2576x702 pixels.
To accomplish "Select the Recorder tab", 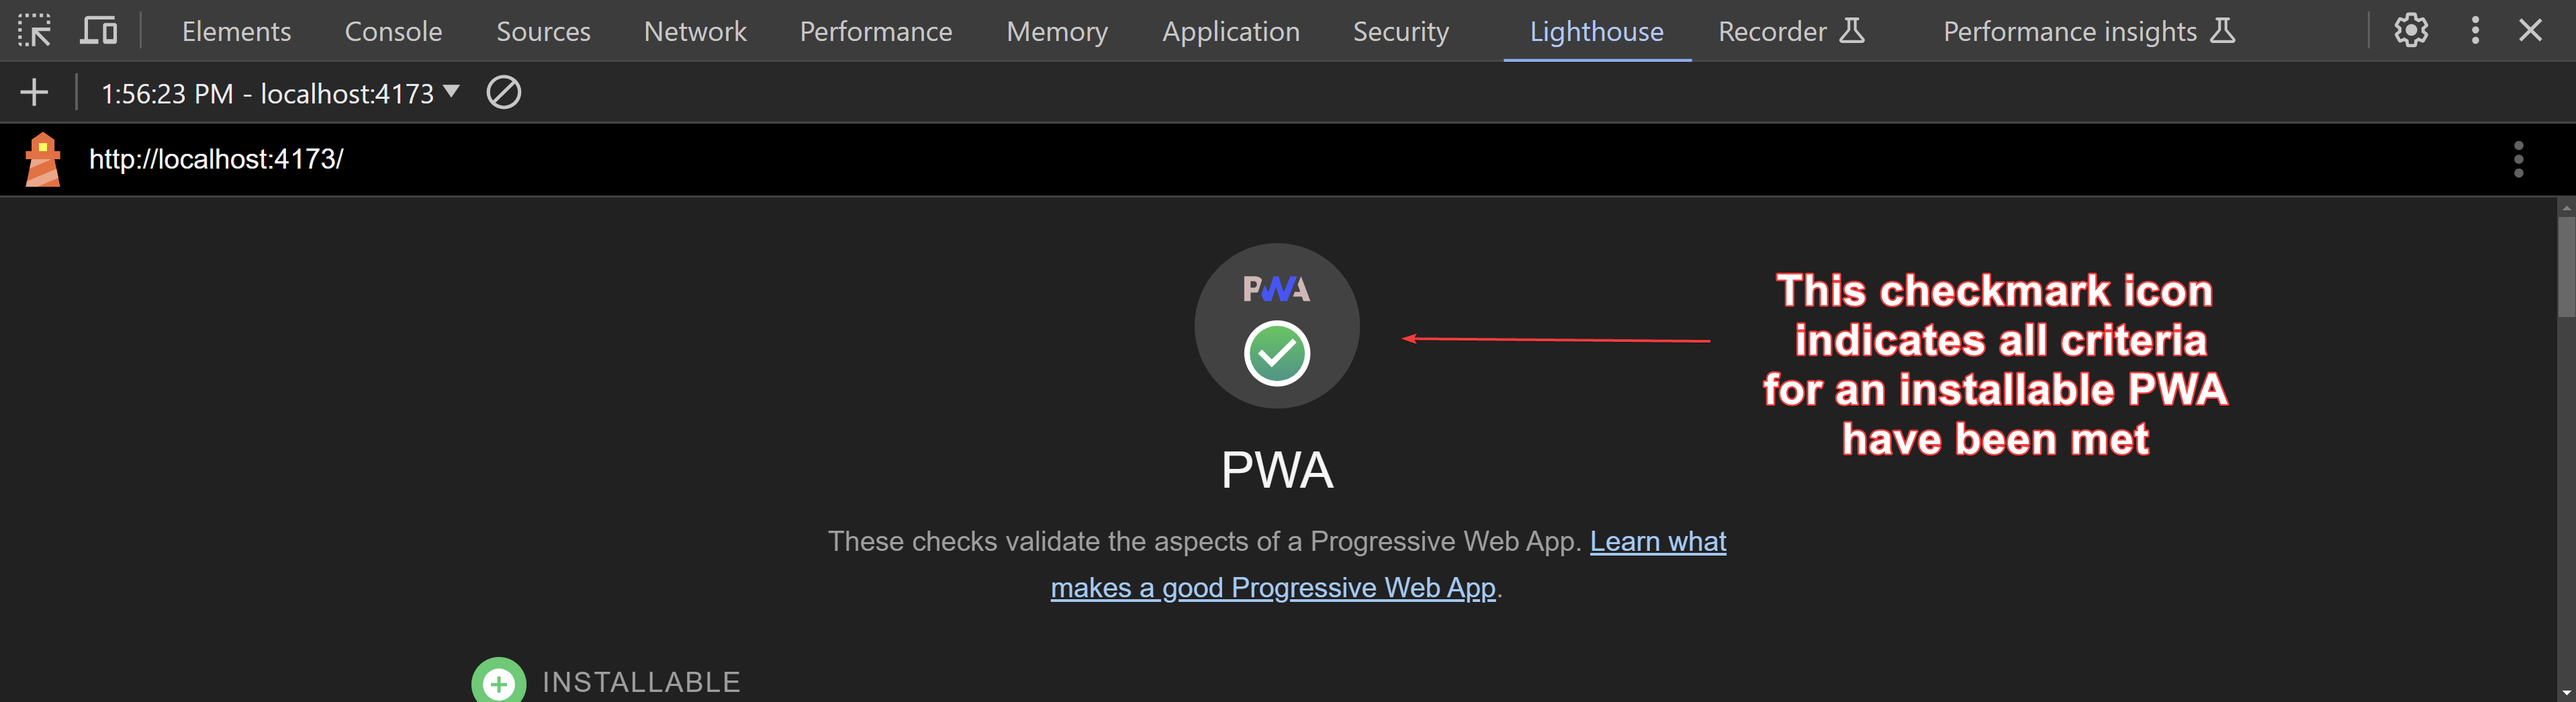I will (1791, 31).
